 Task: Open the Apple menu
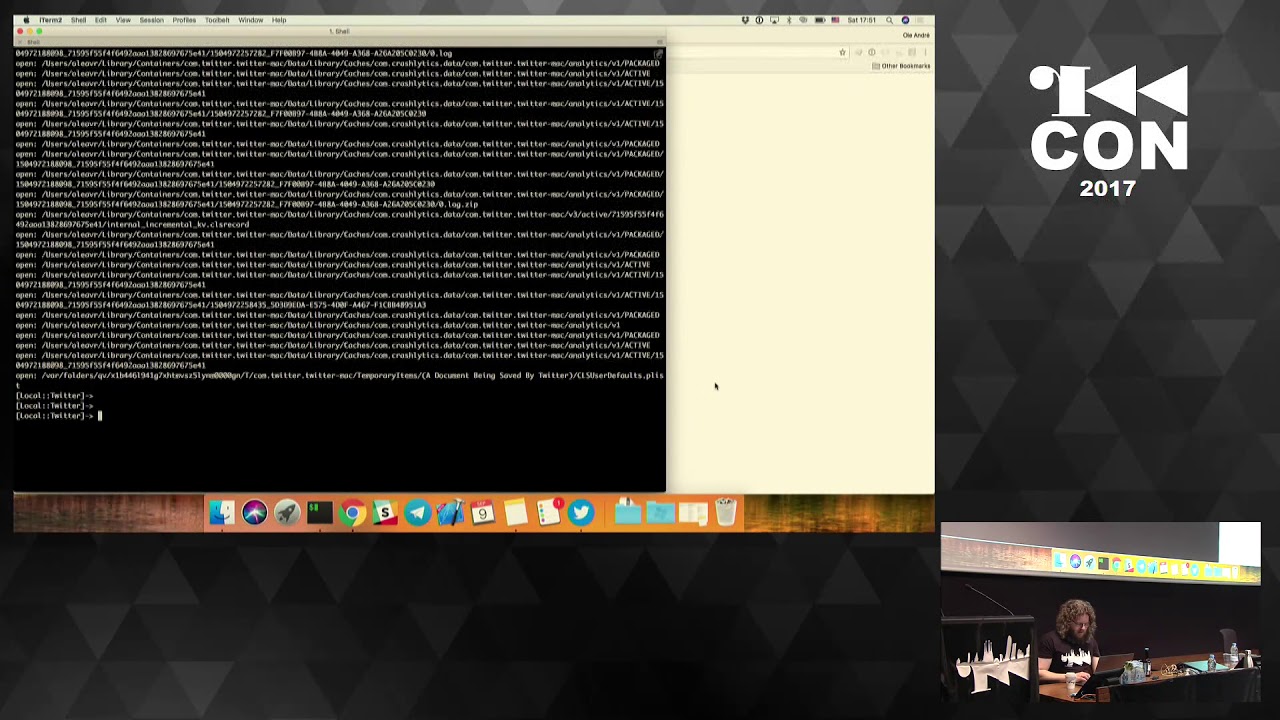tap(26, 20)
